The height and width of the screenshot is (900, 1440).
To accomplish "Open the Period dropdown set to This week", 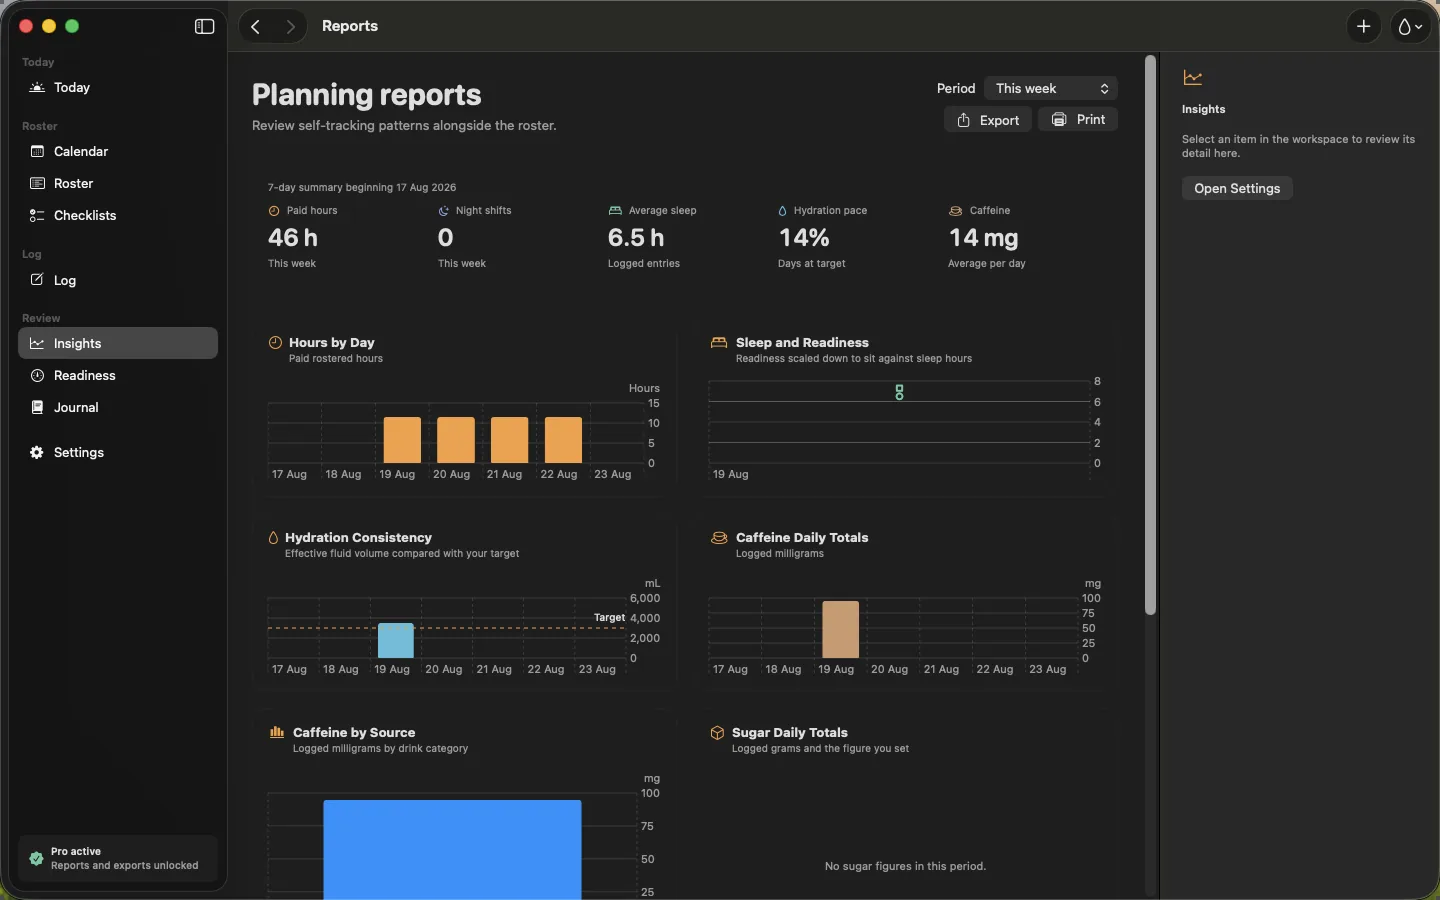I will point(1051,89).
